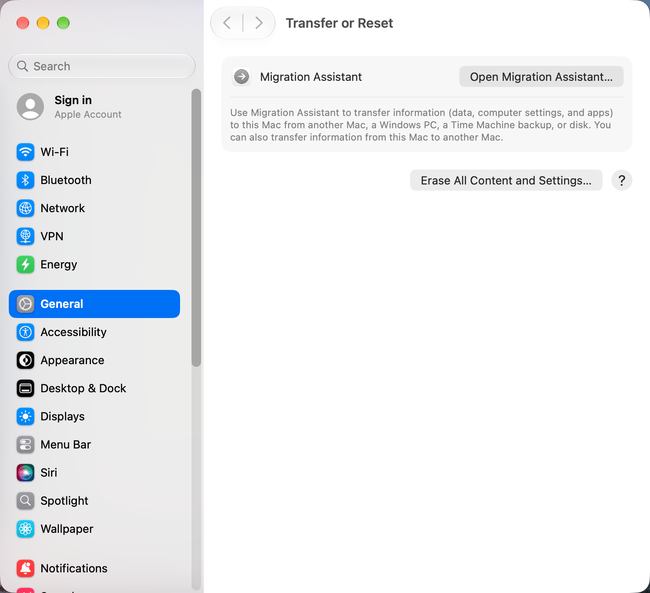Open VPN settings label
Viewport: 650px width, 593px height.
[52, 236]
